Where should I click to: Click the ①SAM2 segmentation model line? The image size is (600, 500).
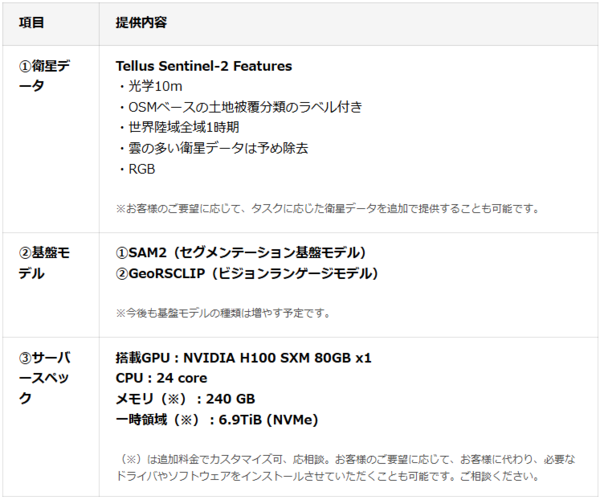241,252
